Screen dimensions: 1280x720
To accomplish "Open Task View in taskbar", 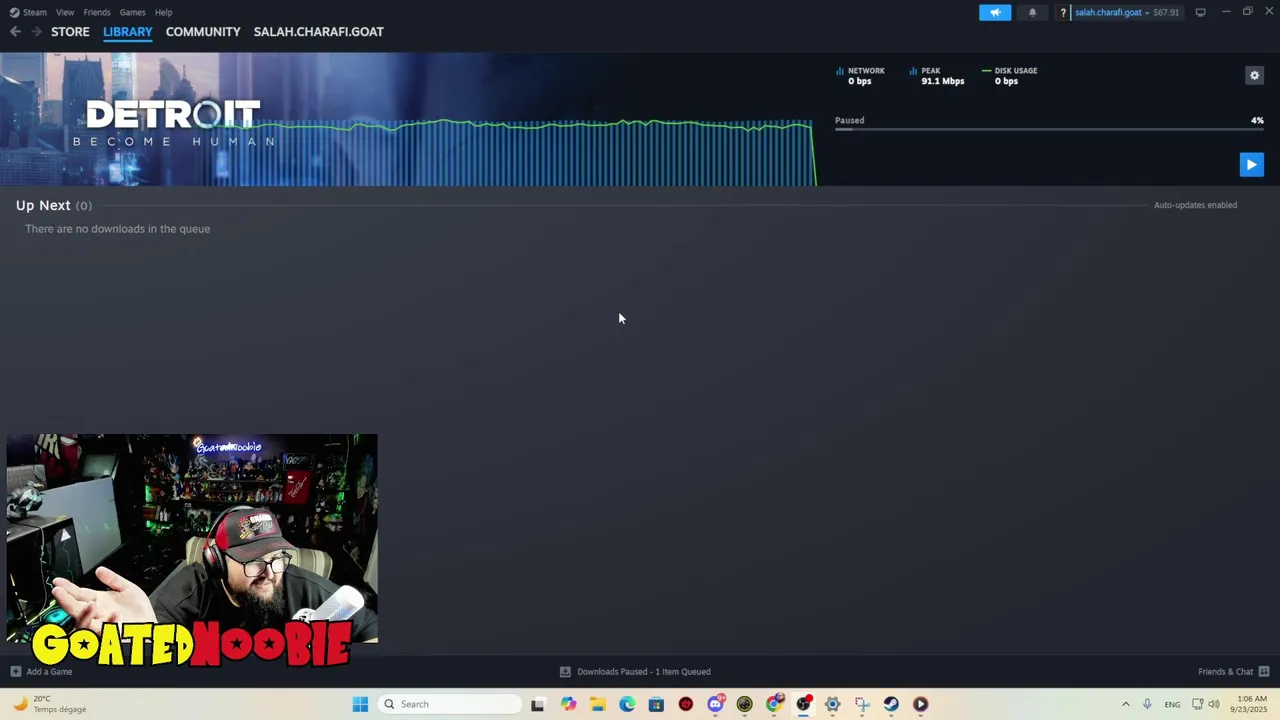I will click(x=537, y=704).
